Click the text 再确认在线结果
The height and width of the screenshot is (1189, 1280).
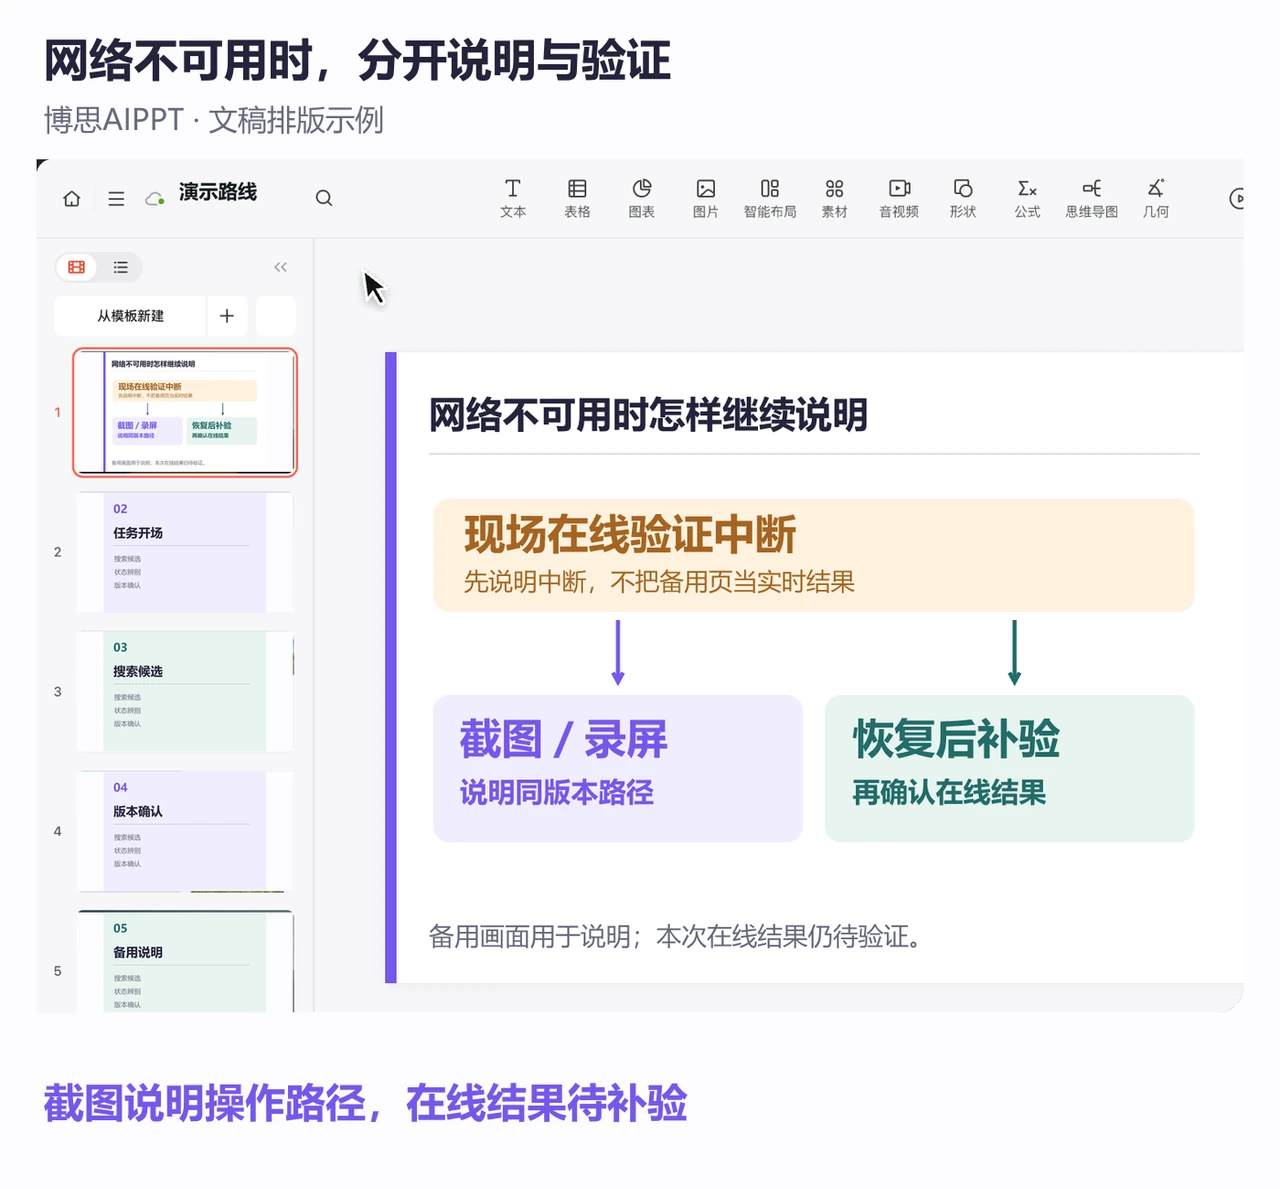point(949,793)
